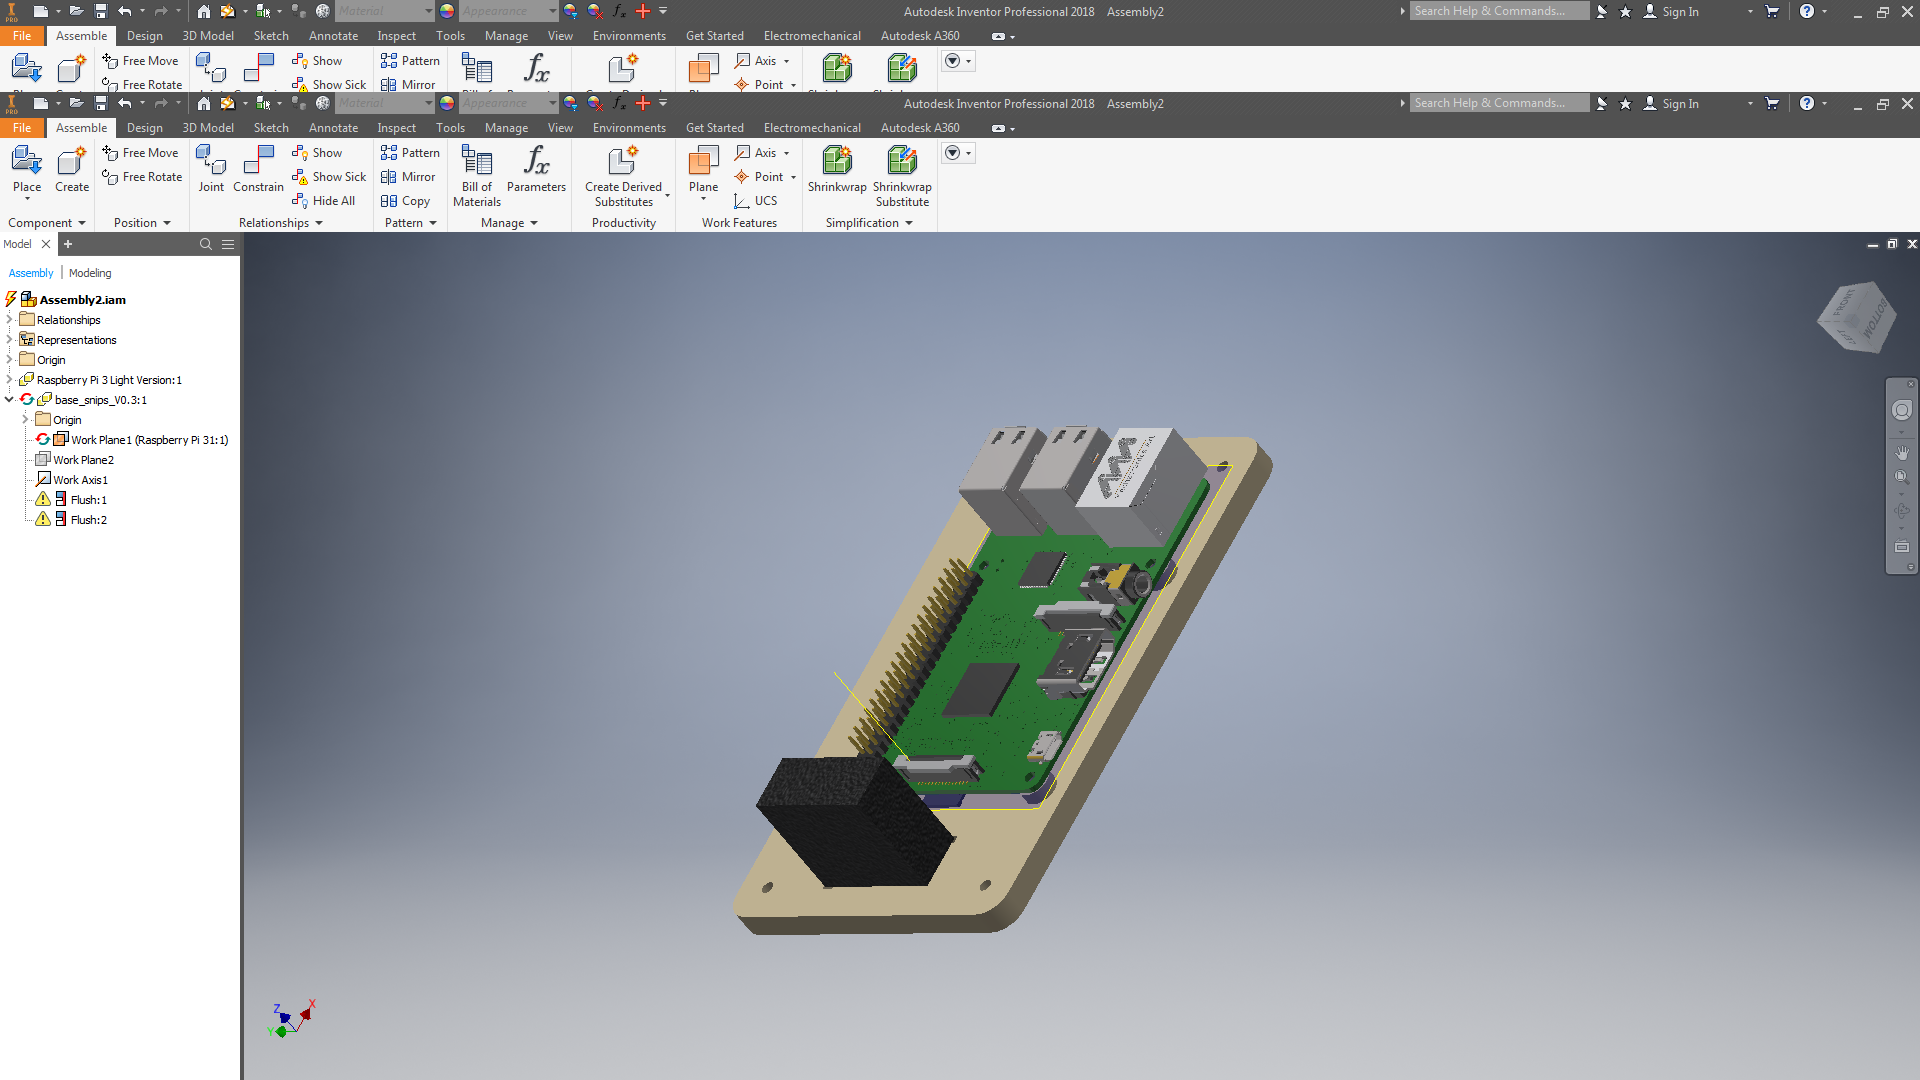The height and width of the screenshot is (1080, 1920).
Task: Click the Mirror pattern tool
Action: tap(409, 177)
